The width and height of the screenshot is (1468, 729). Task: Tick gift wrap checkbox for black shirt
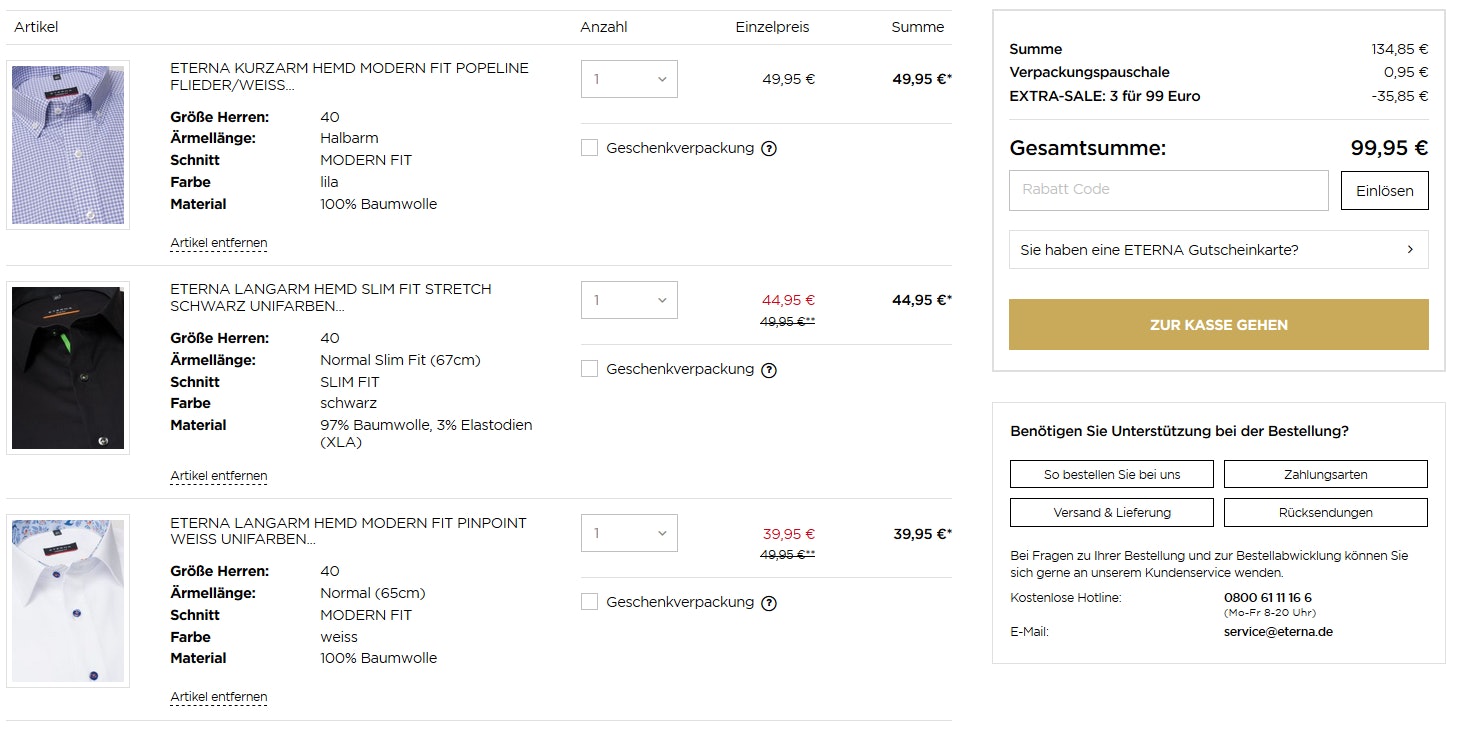click(590, 369)
